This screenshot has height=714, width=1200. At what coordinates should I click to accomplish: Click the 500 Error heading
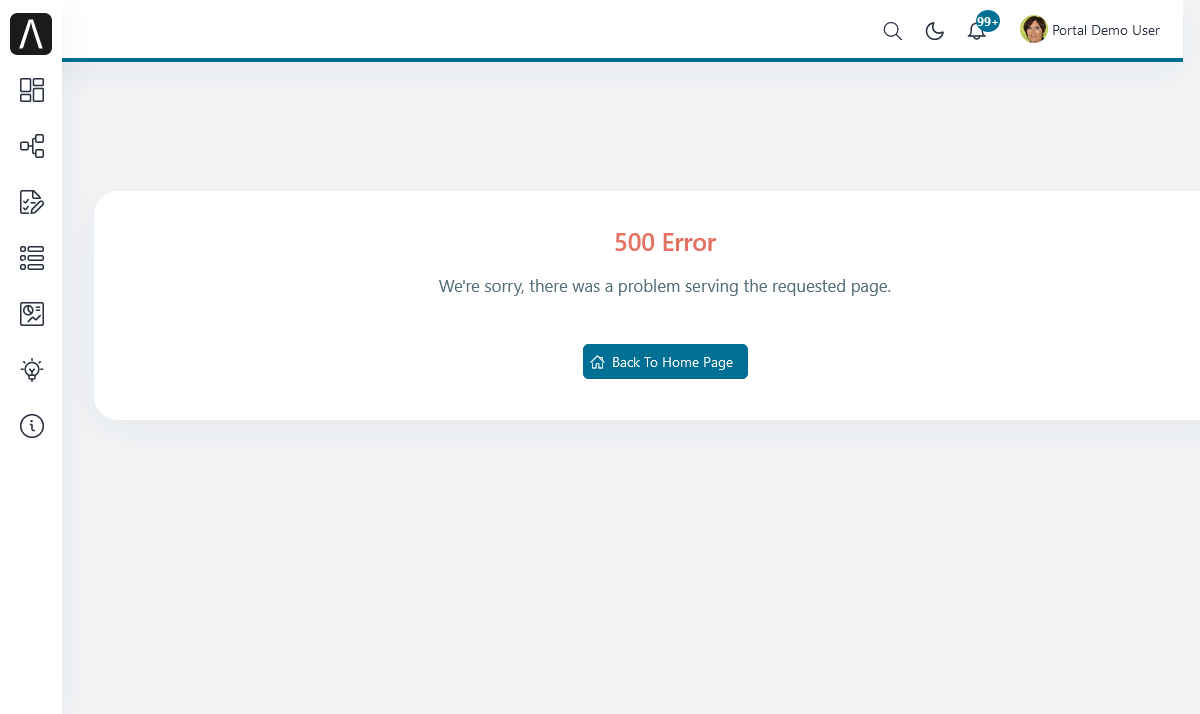point(664,243)
